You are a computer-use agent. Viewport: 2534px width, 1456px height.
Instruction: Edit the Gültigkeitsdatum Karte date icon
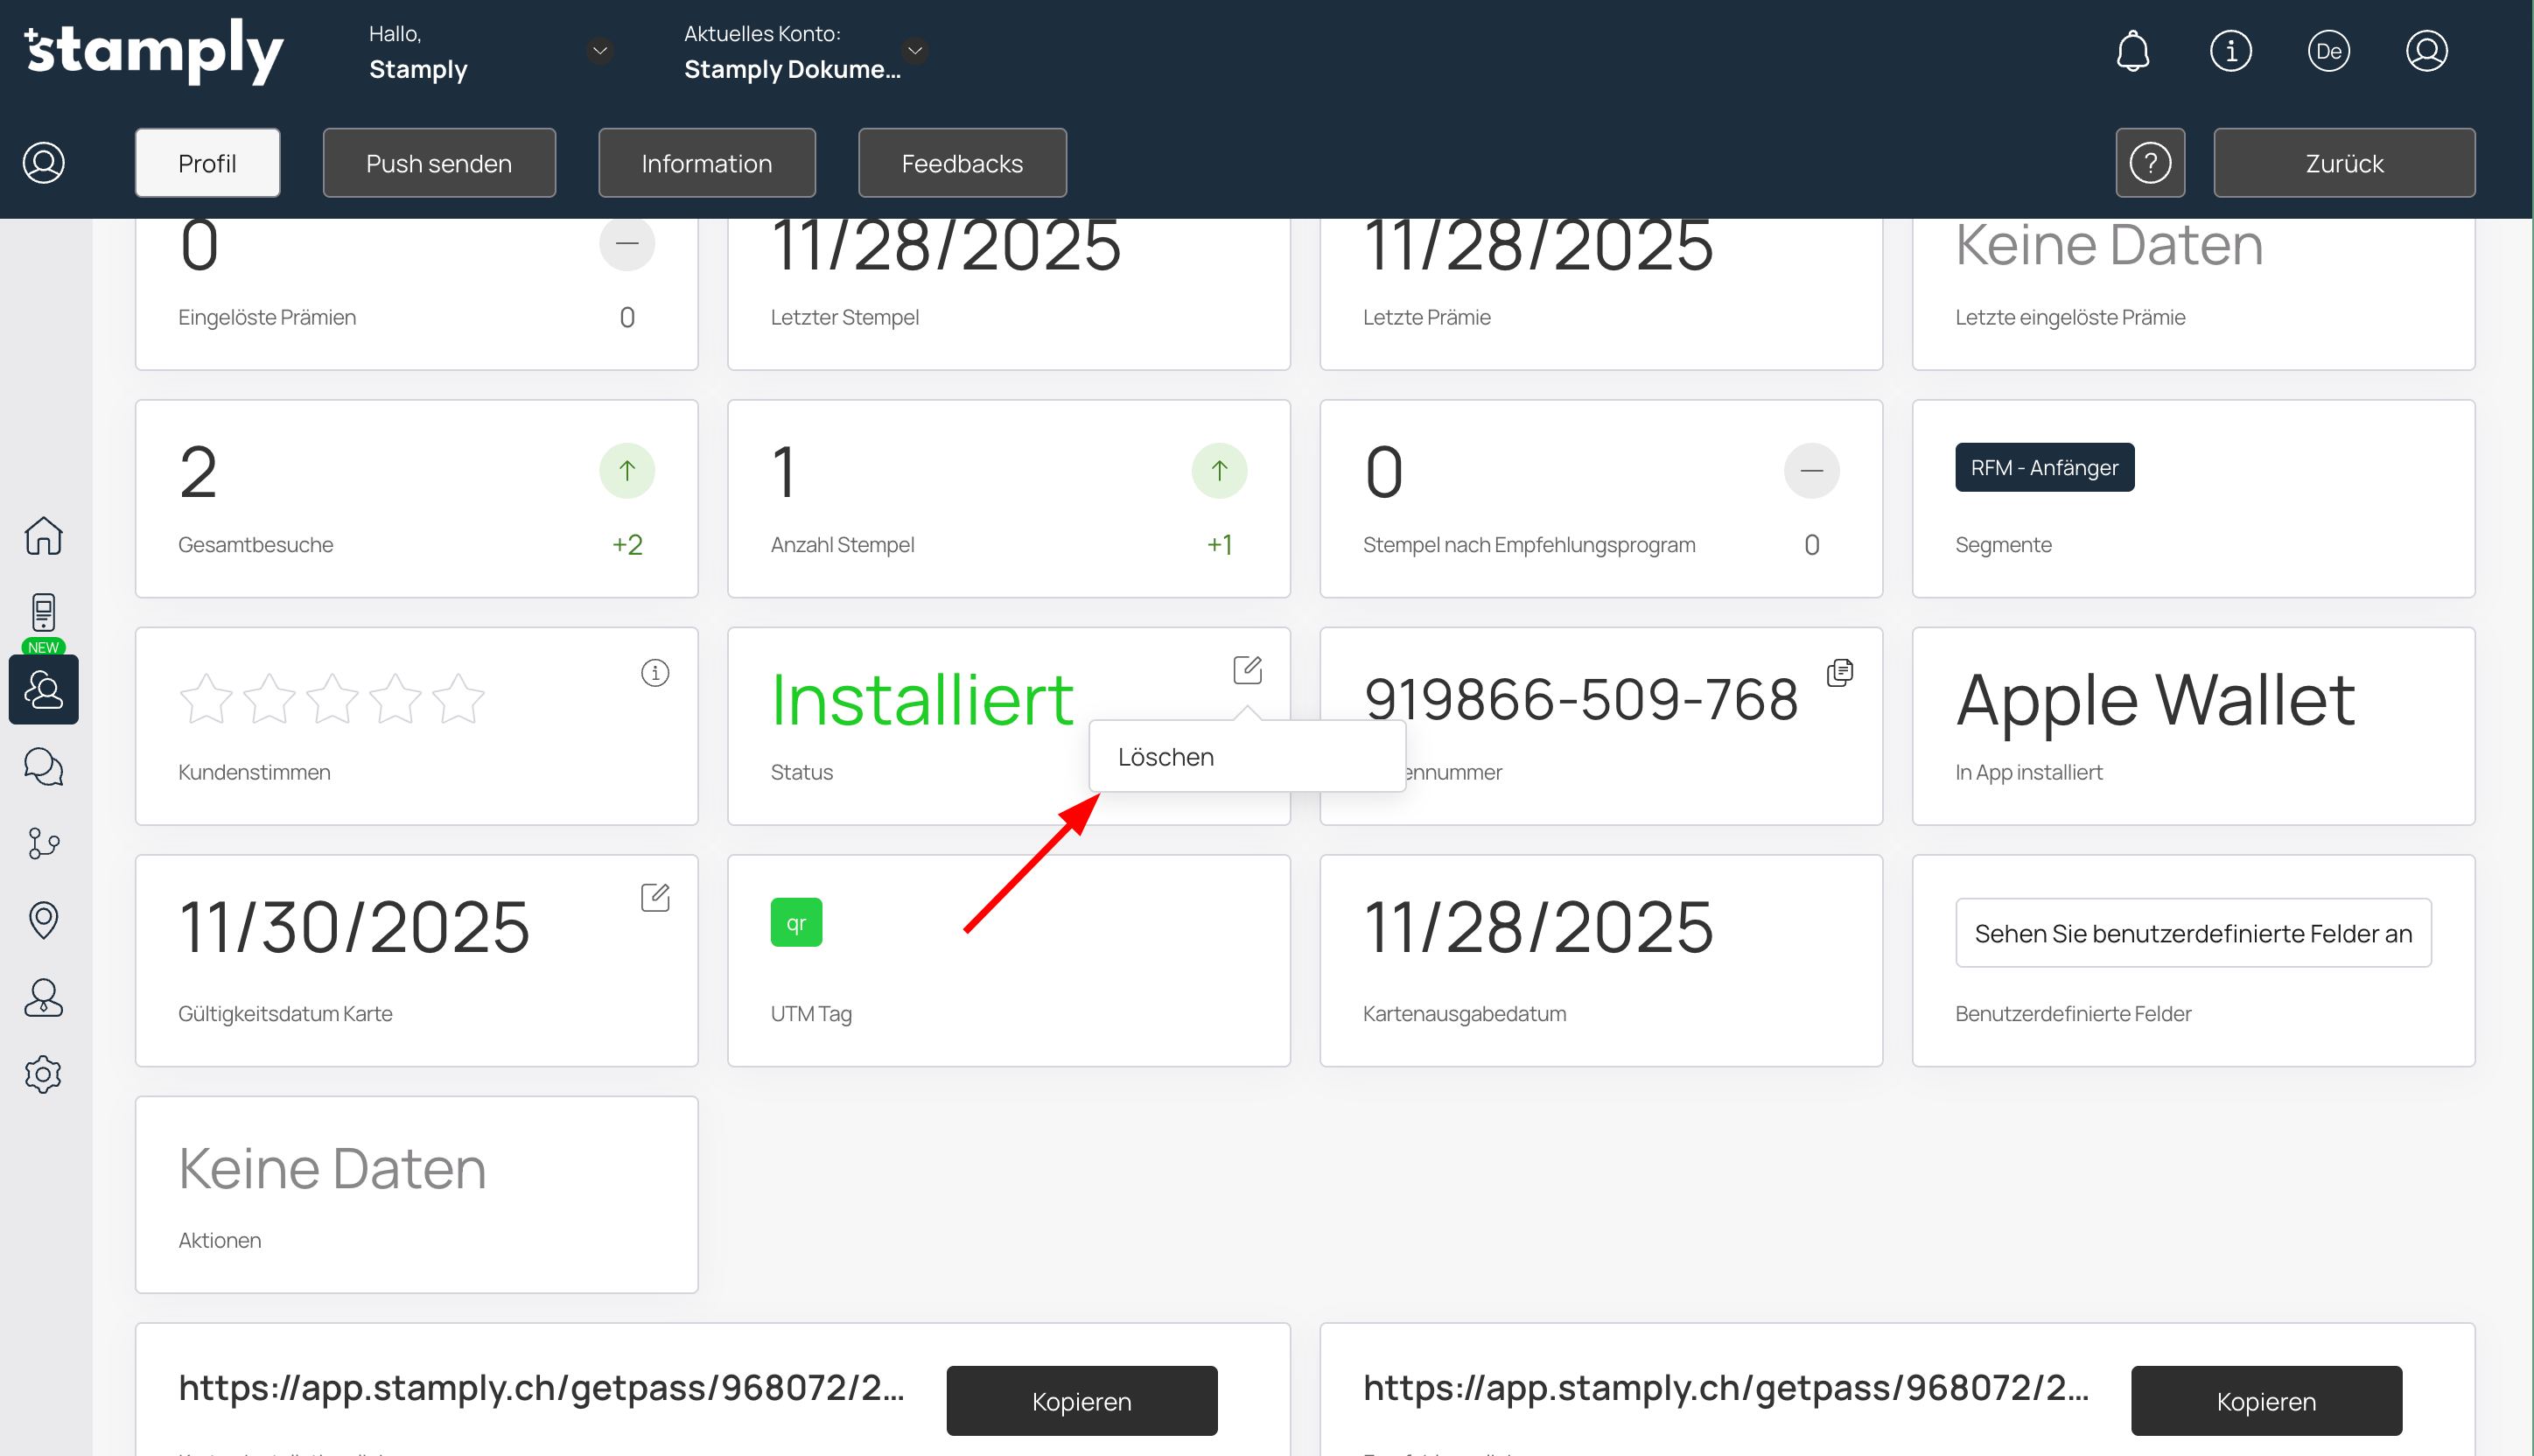[655, 897]
